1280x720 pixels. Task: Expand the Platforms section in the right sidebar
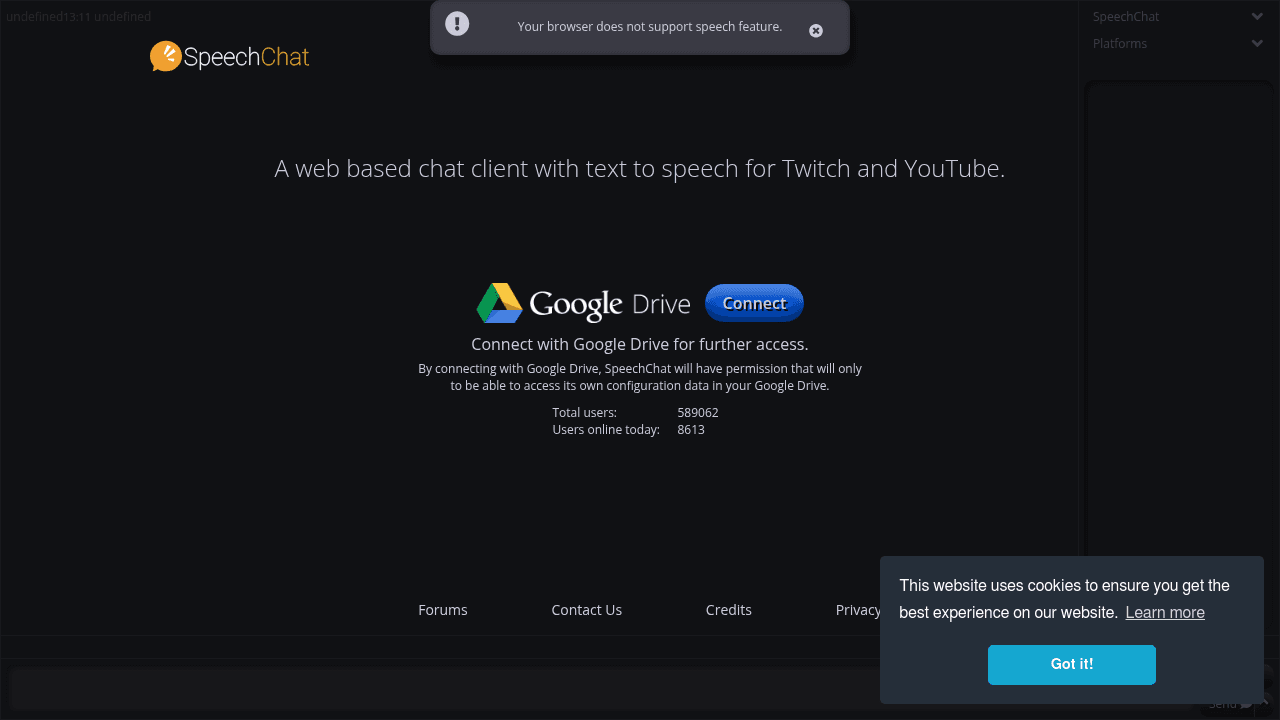click(x=1119, y=43)
